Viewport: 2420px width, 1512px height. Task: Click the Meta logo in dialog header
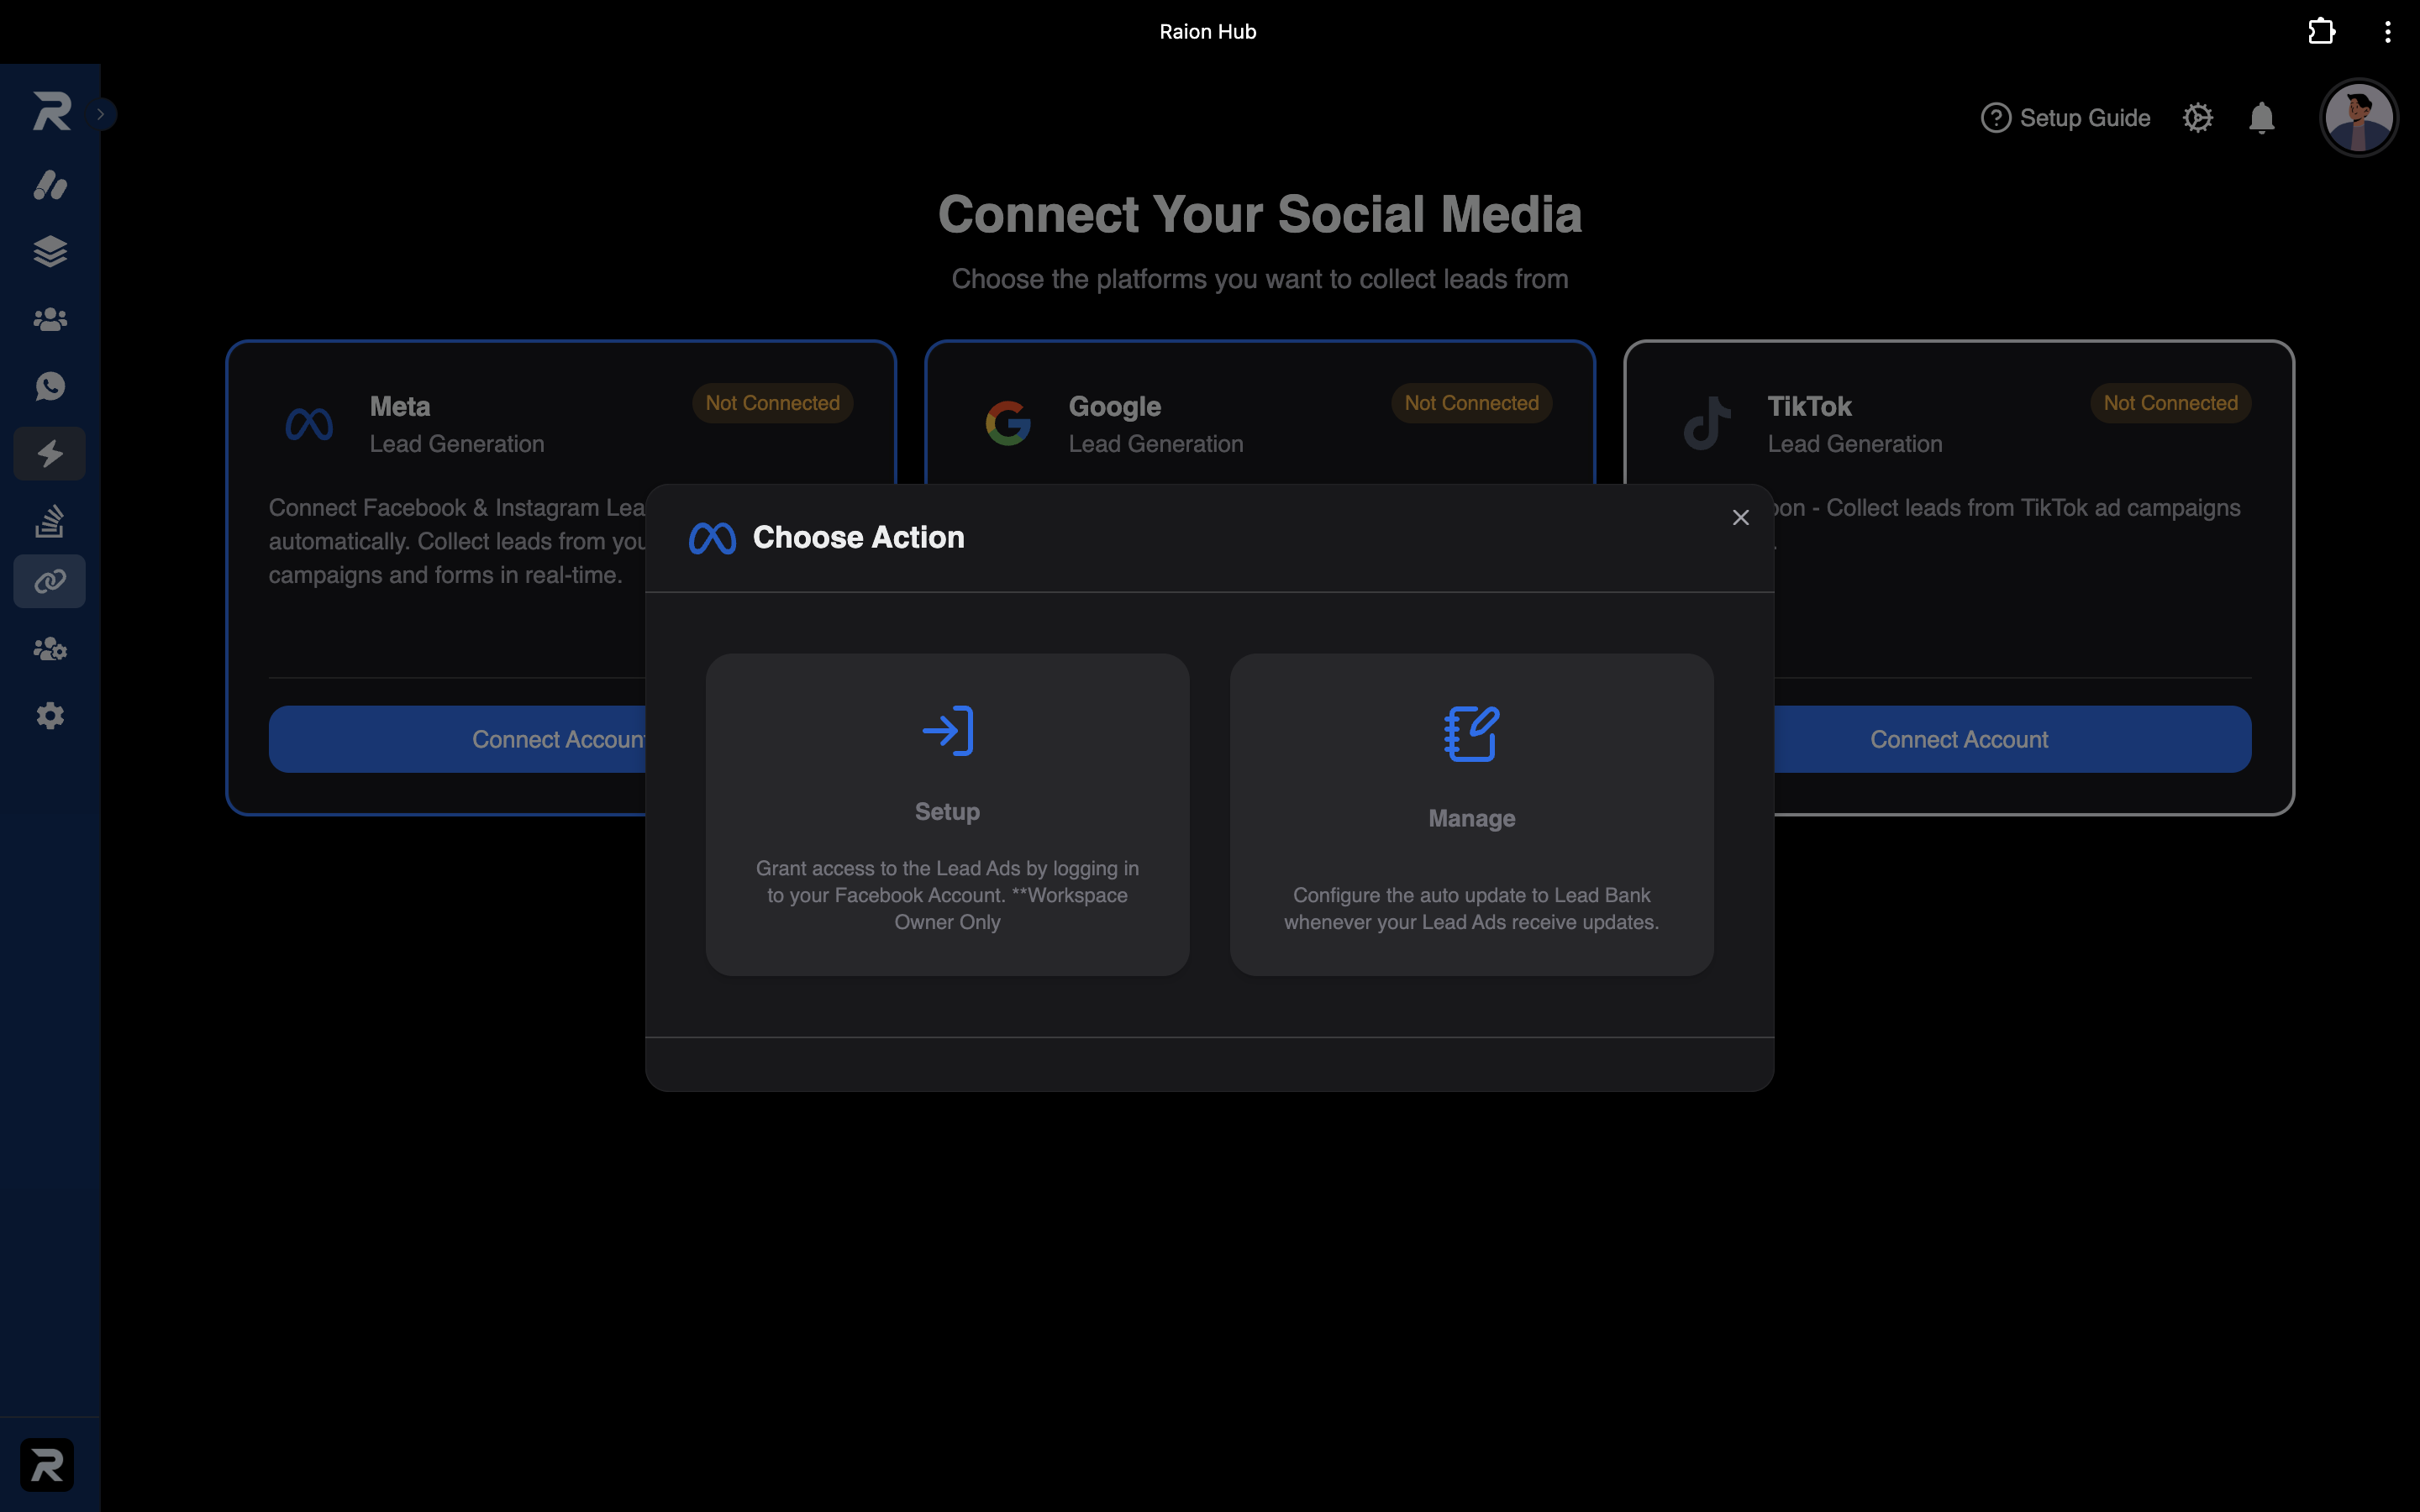[713, 538]
